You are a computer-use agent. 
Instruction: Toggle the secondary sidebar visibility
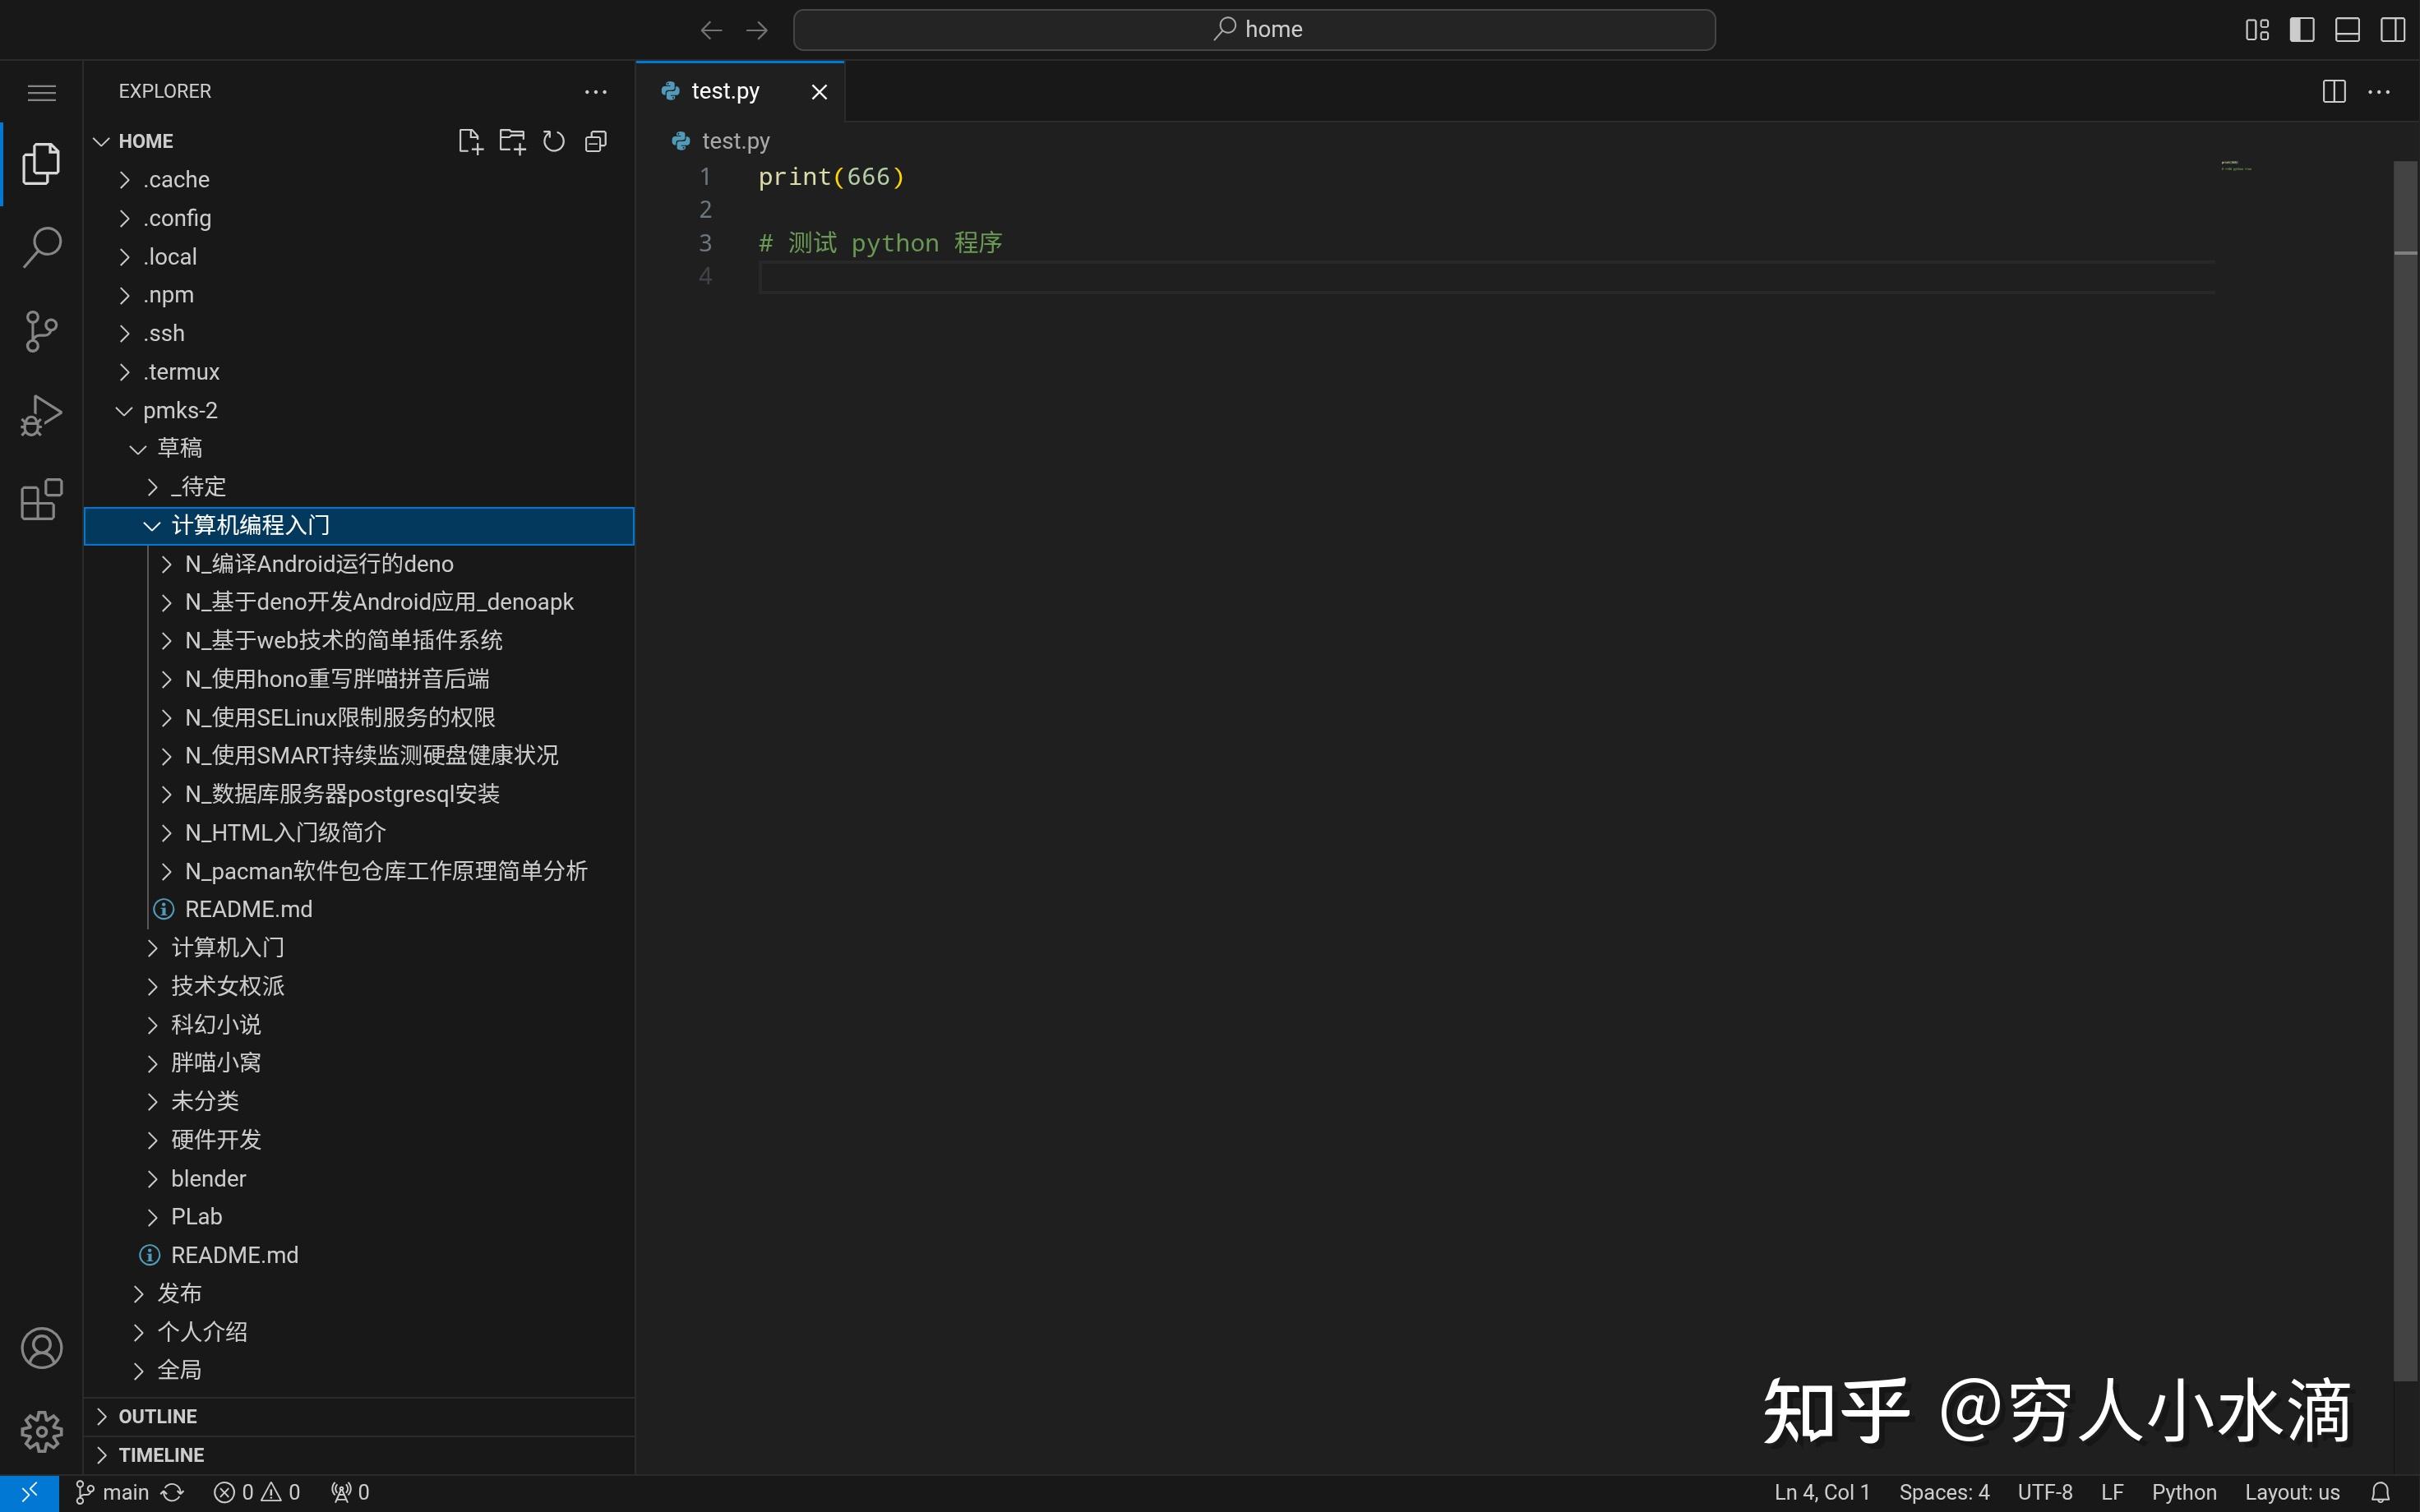pyautogui.click(x=2392, y=29)
